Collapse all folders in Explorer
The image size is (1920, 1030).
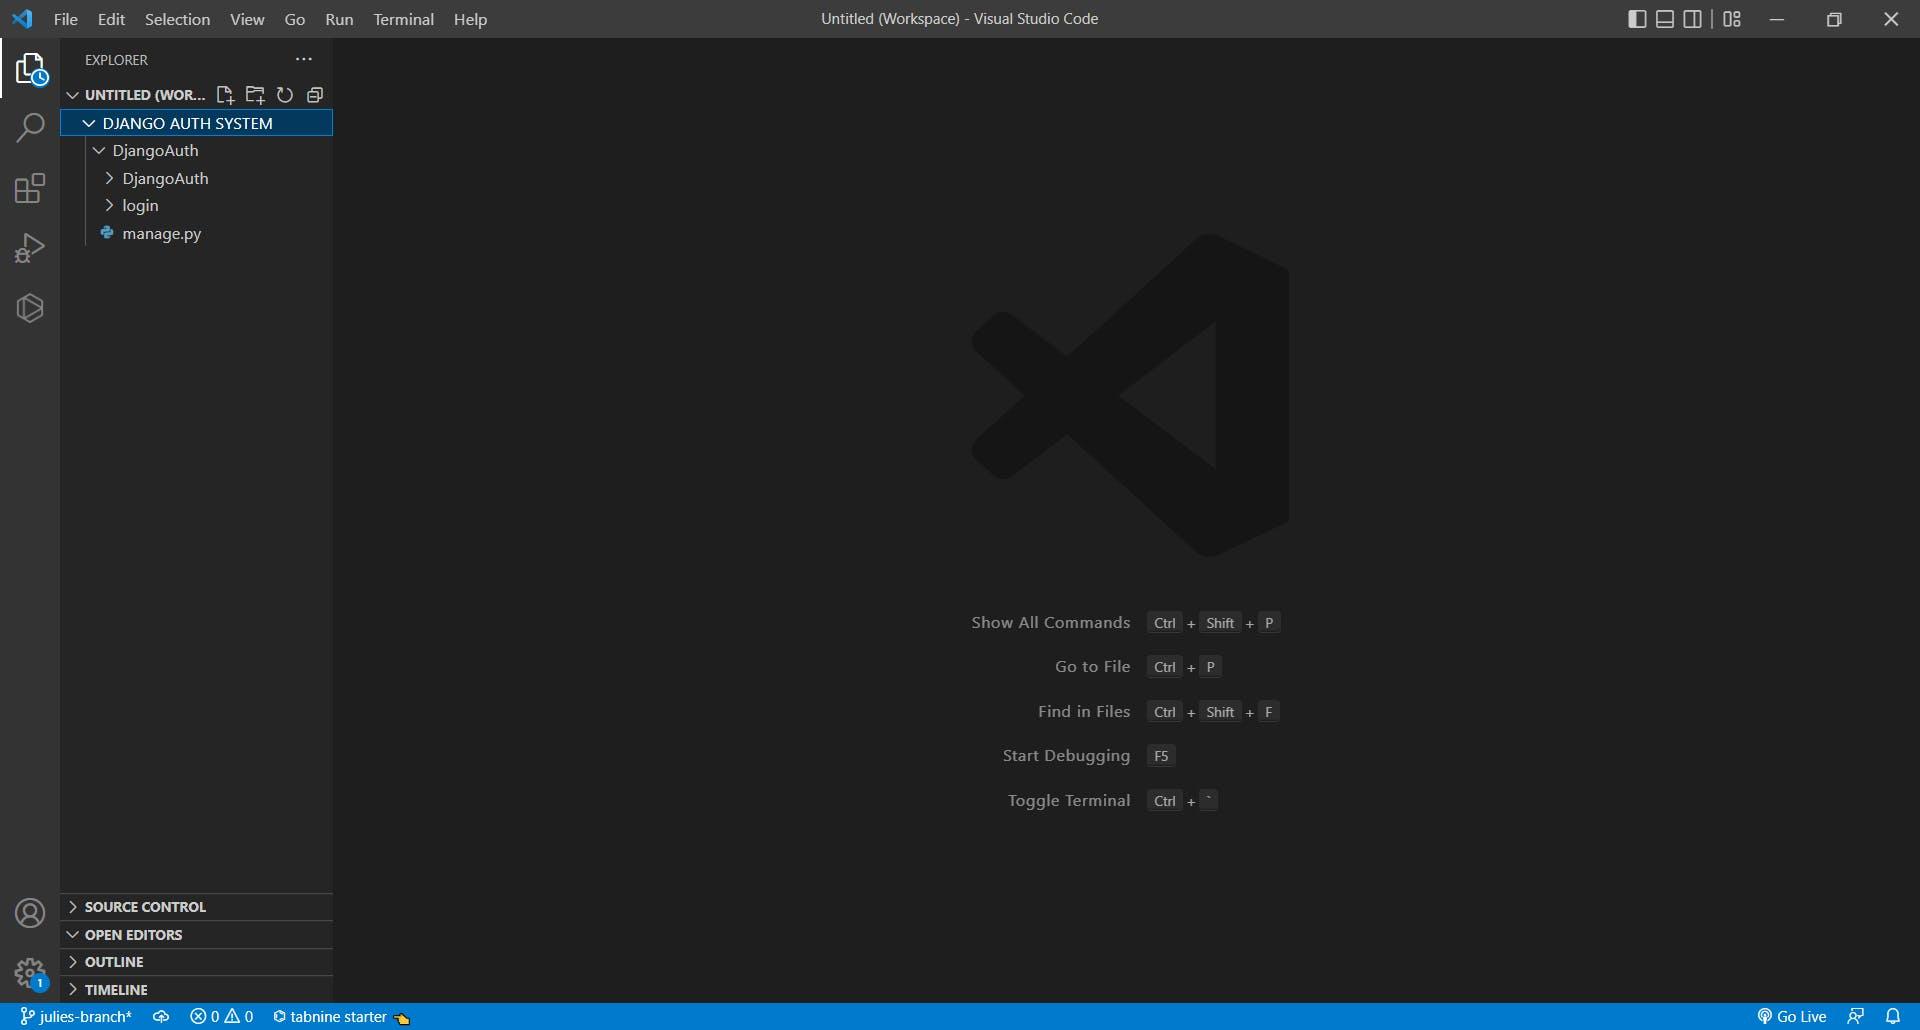(315, 95)
